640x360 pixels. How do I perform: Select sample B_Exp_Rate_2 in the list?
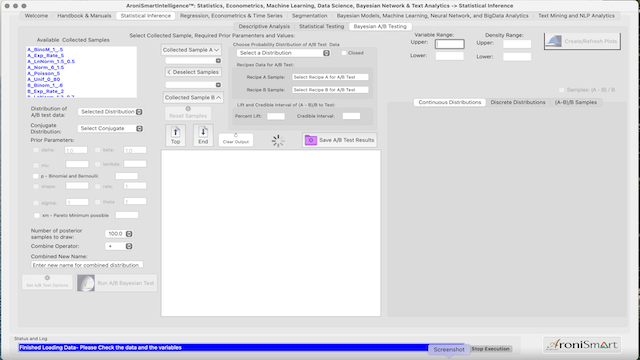[46, 91]
